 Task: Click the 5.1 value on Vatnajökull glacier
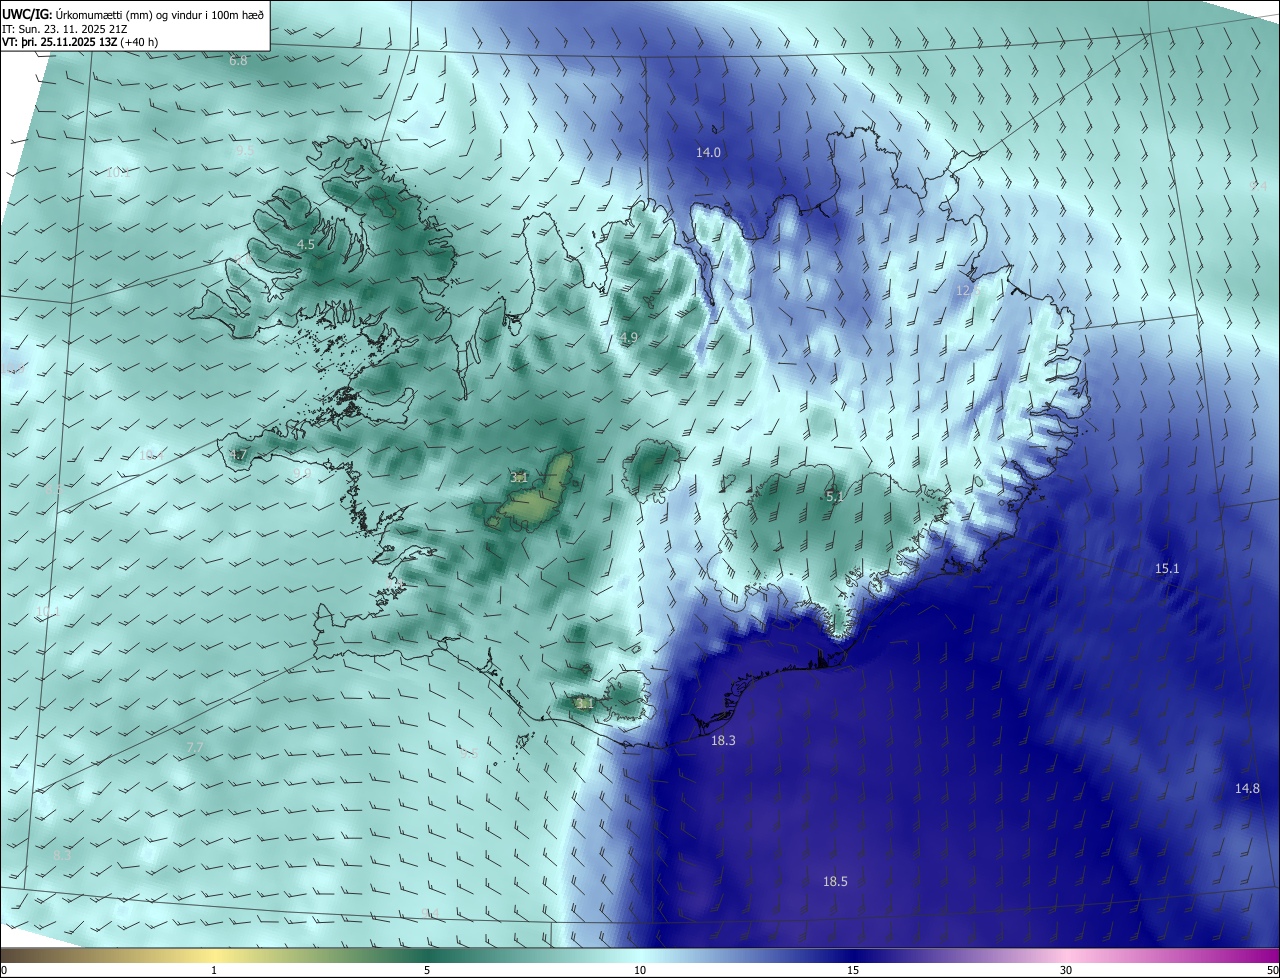pos(835,496)
